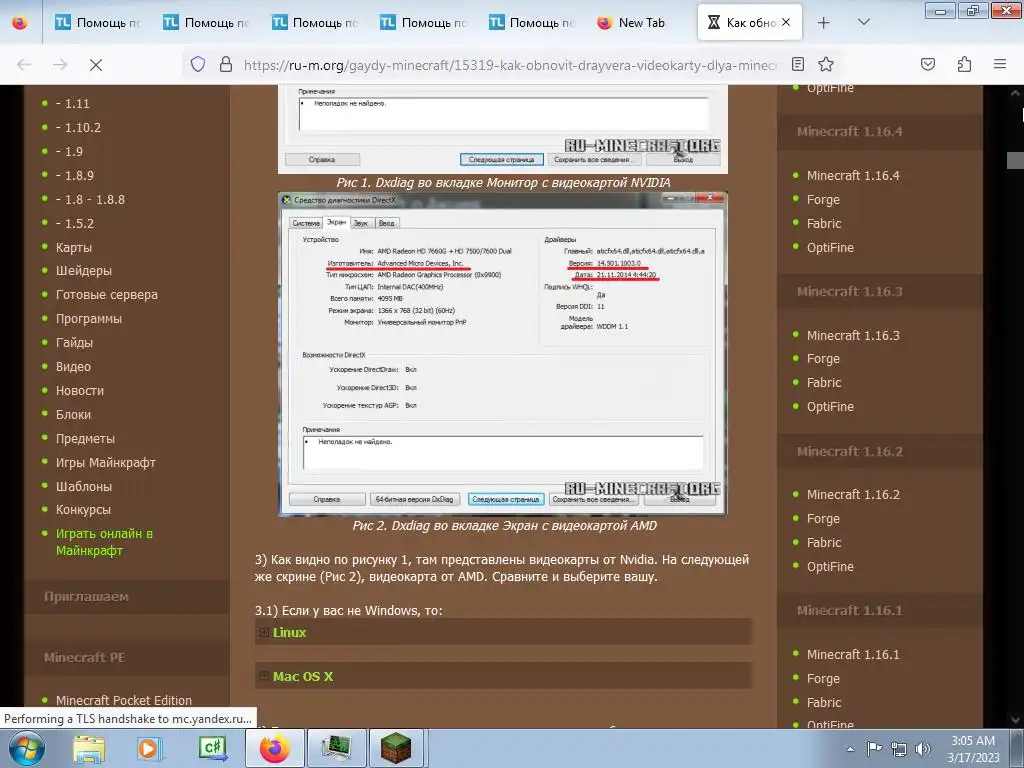Switch to the first "Помощь по" tab
Image resolution: width=1024 pixels, height=768 pixels.
pos(97,23)
